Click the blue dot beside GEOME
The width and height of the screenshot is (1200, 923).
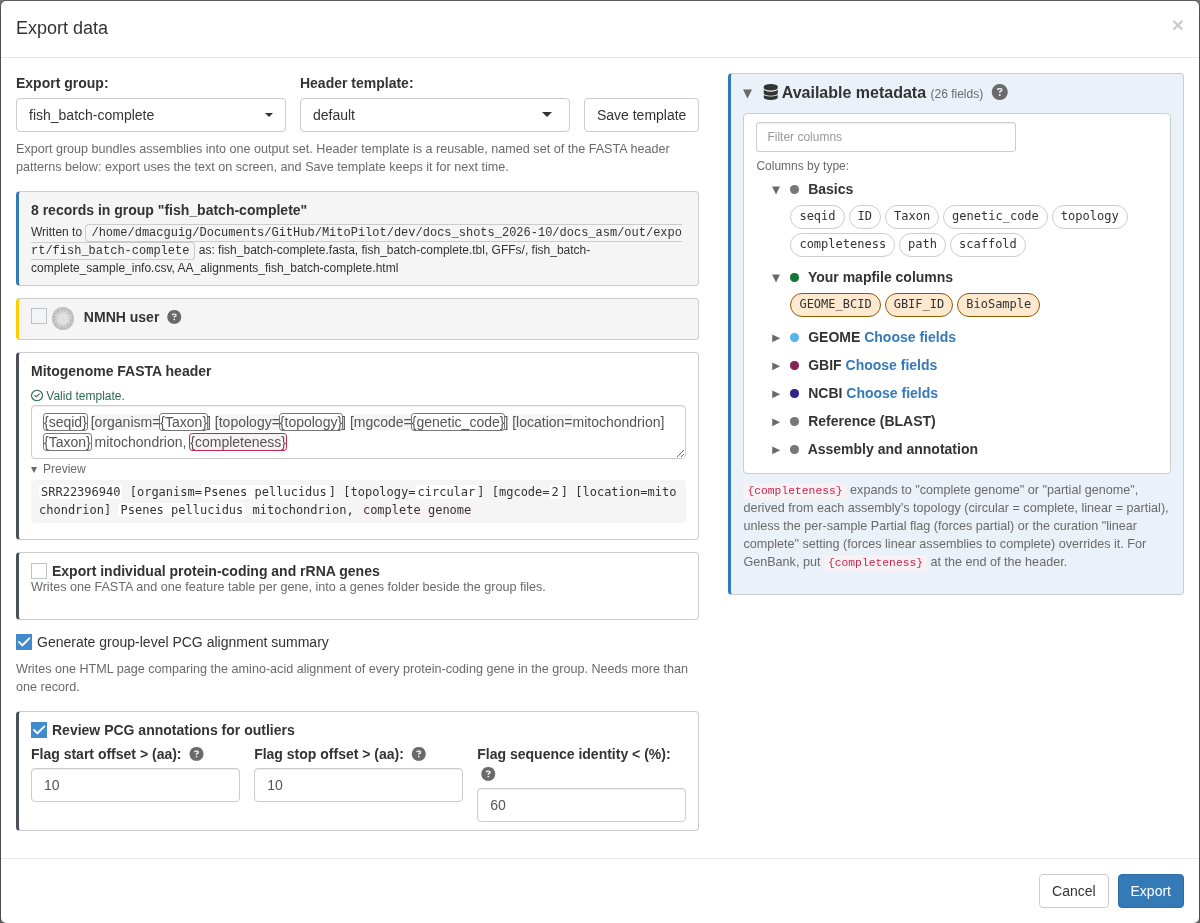click(x=795, y=338)
